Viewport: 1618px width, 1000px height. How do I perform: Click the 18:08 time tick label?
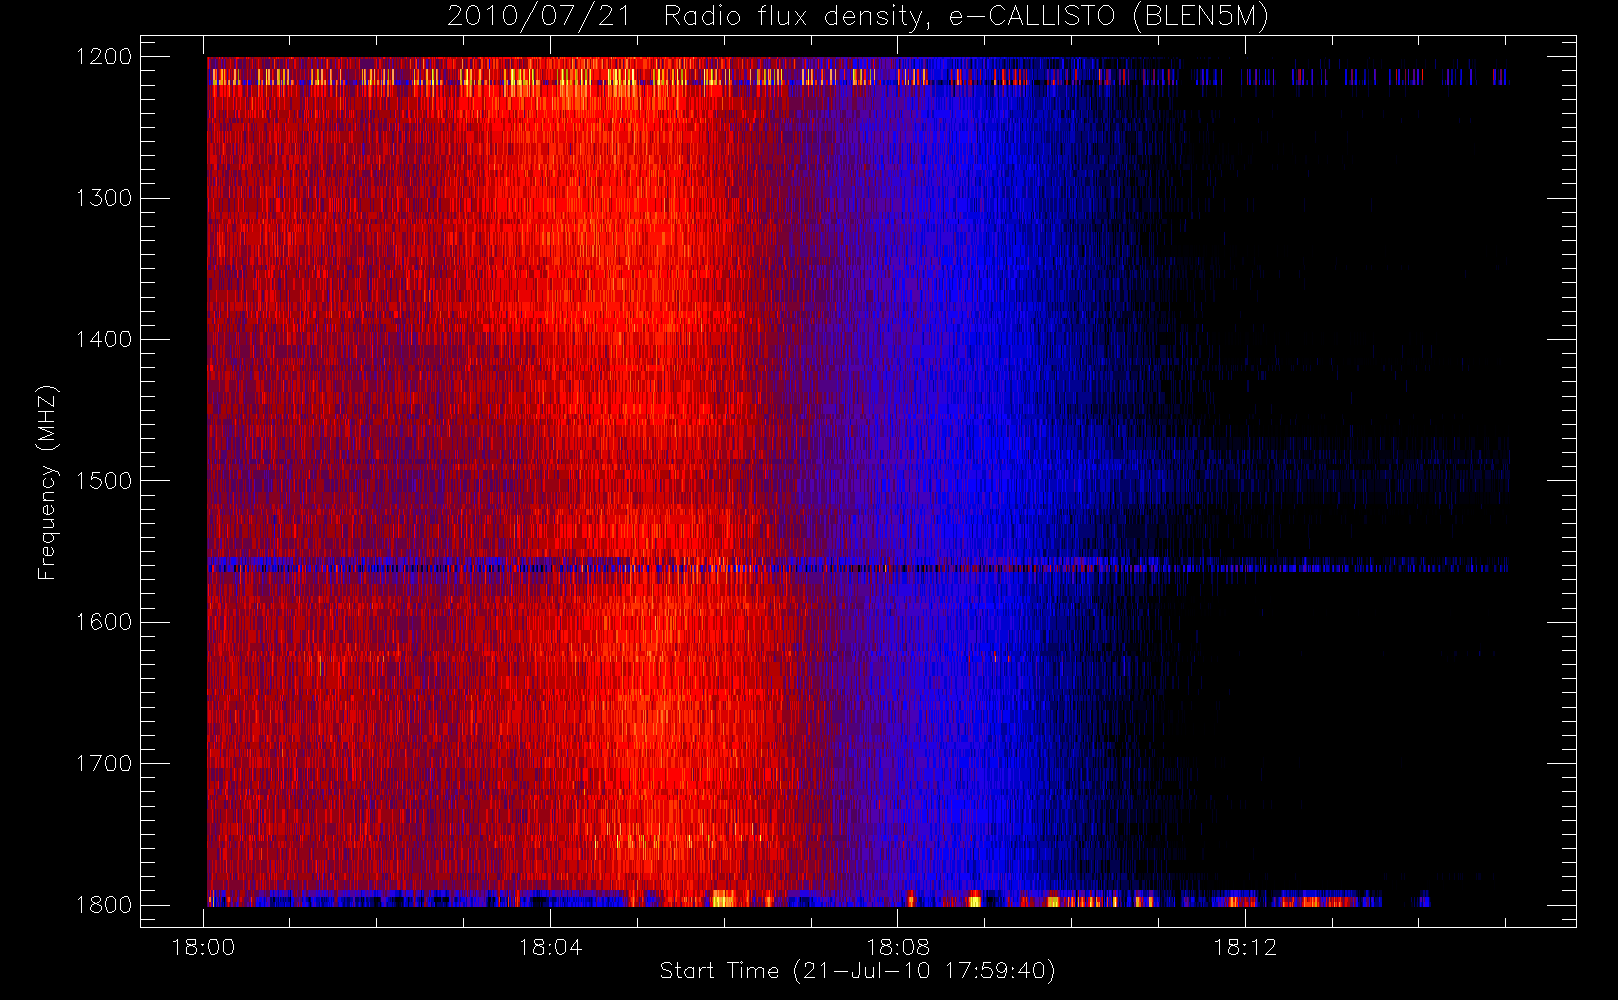click(897, 947)
